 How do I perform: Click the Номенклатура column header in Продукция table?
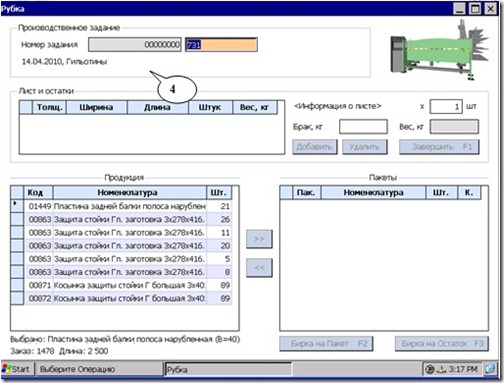[130, 192]
